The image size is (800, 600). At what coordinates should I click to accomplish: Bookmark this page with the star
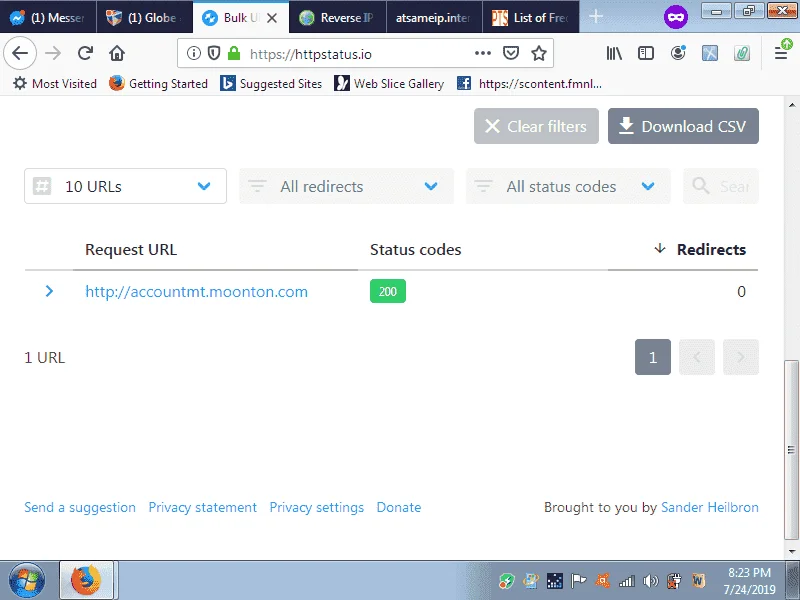pyautogui.click(x=539, y=53)
